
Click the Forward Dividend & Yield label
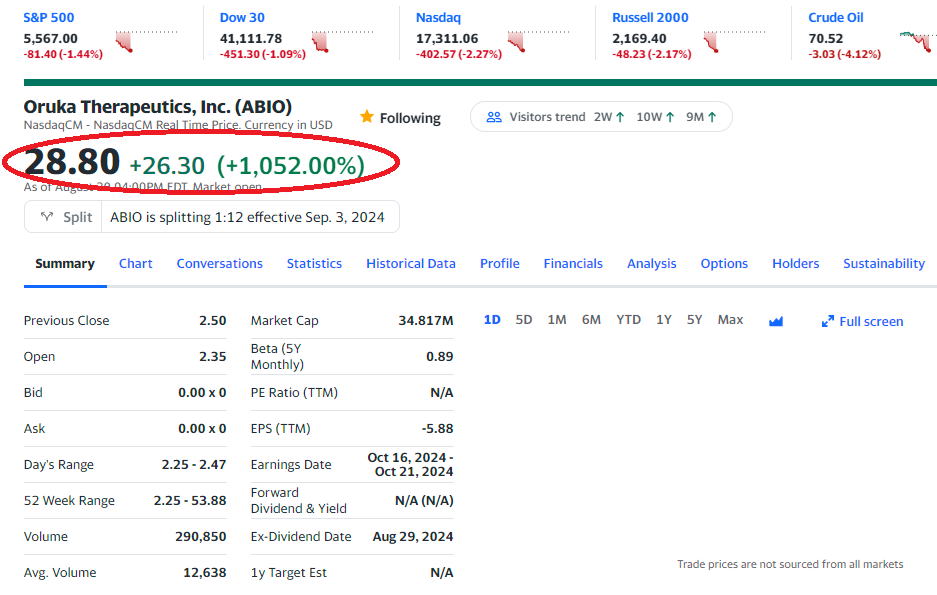coord(299,500)
